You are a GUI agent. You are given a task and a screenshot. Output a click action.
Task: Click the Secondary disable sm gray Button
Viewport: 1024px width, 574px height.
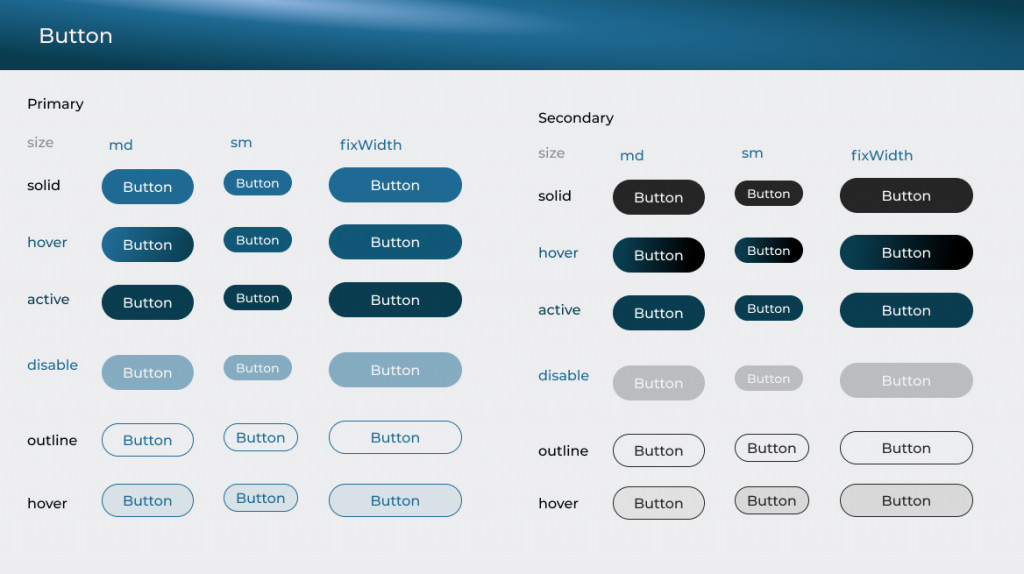769,378
